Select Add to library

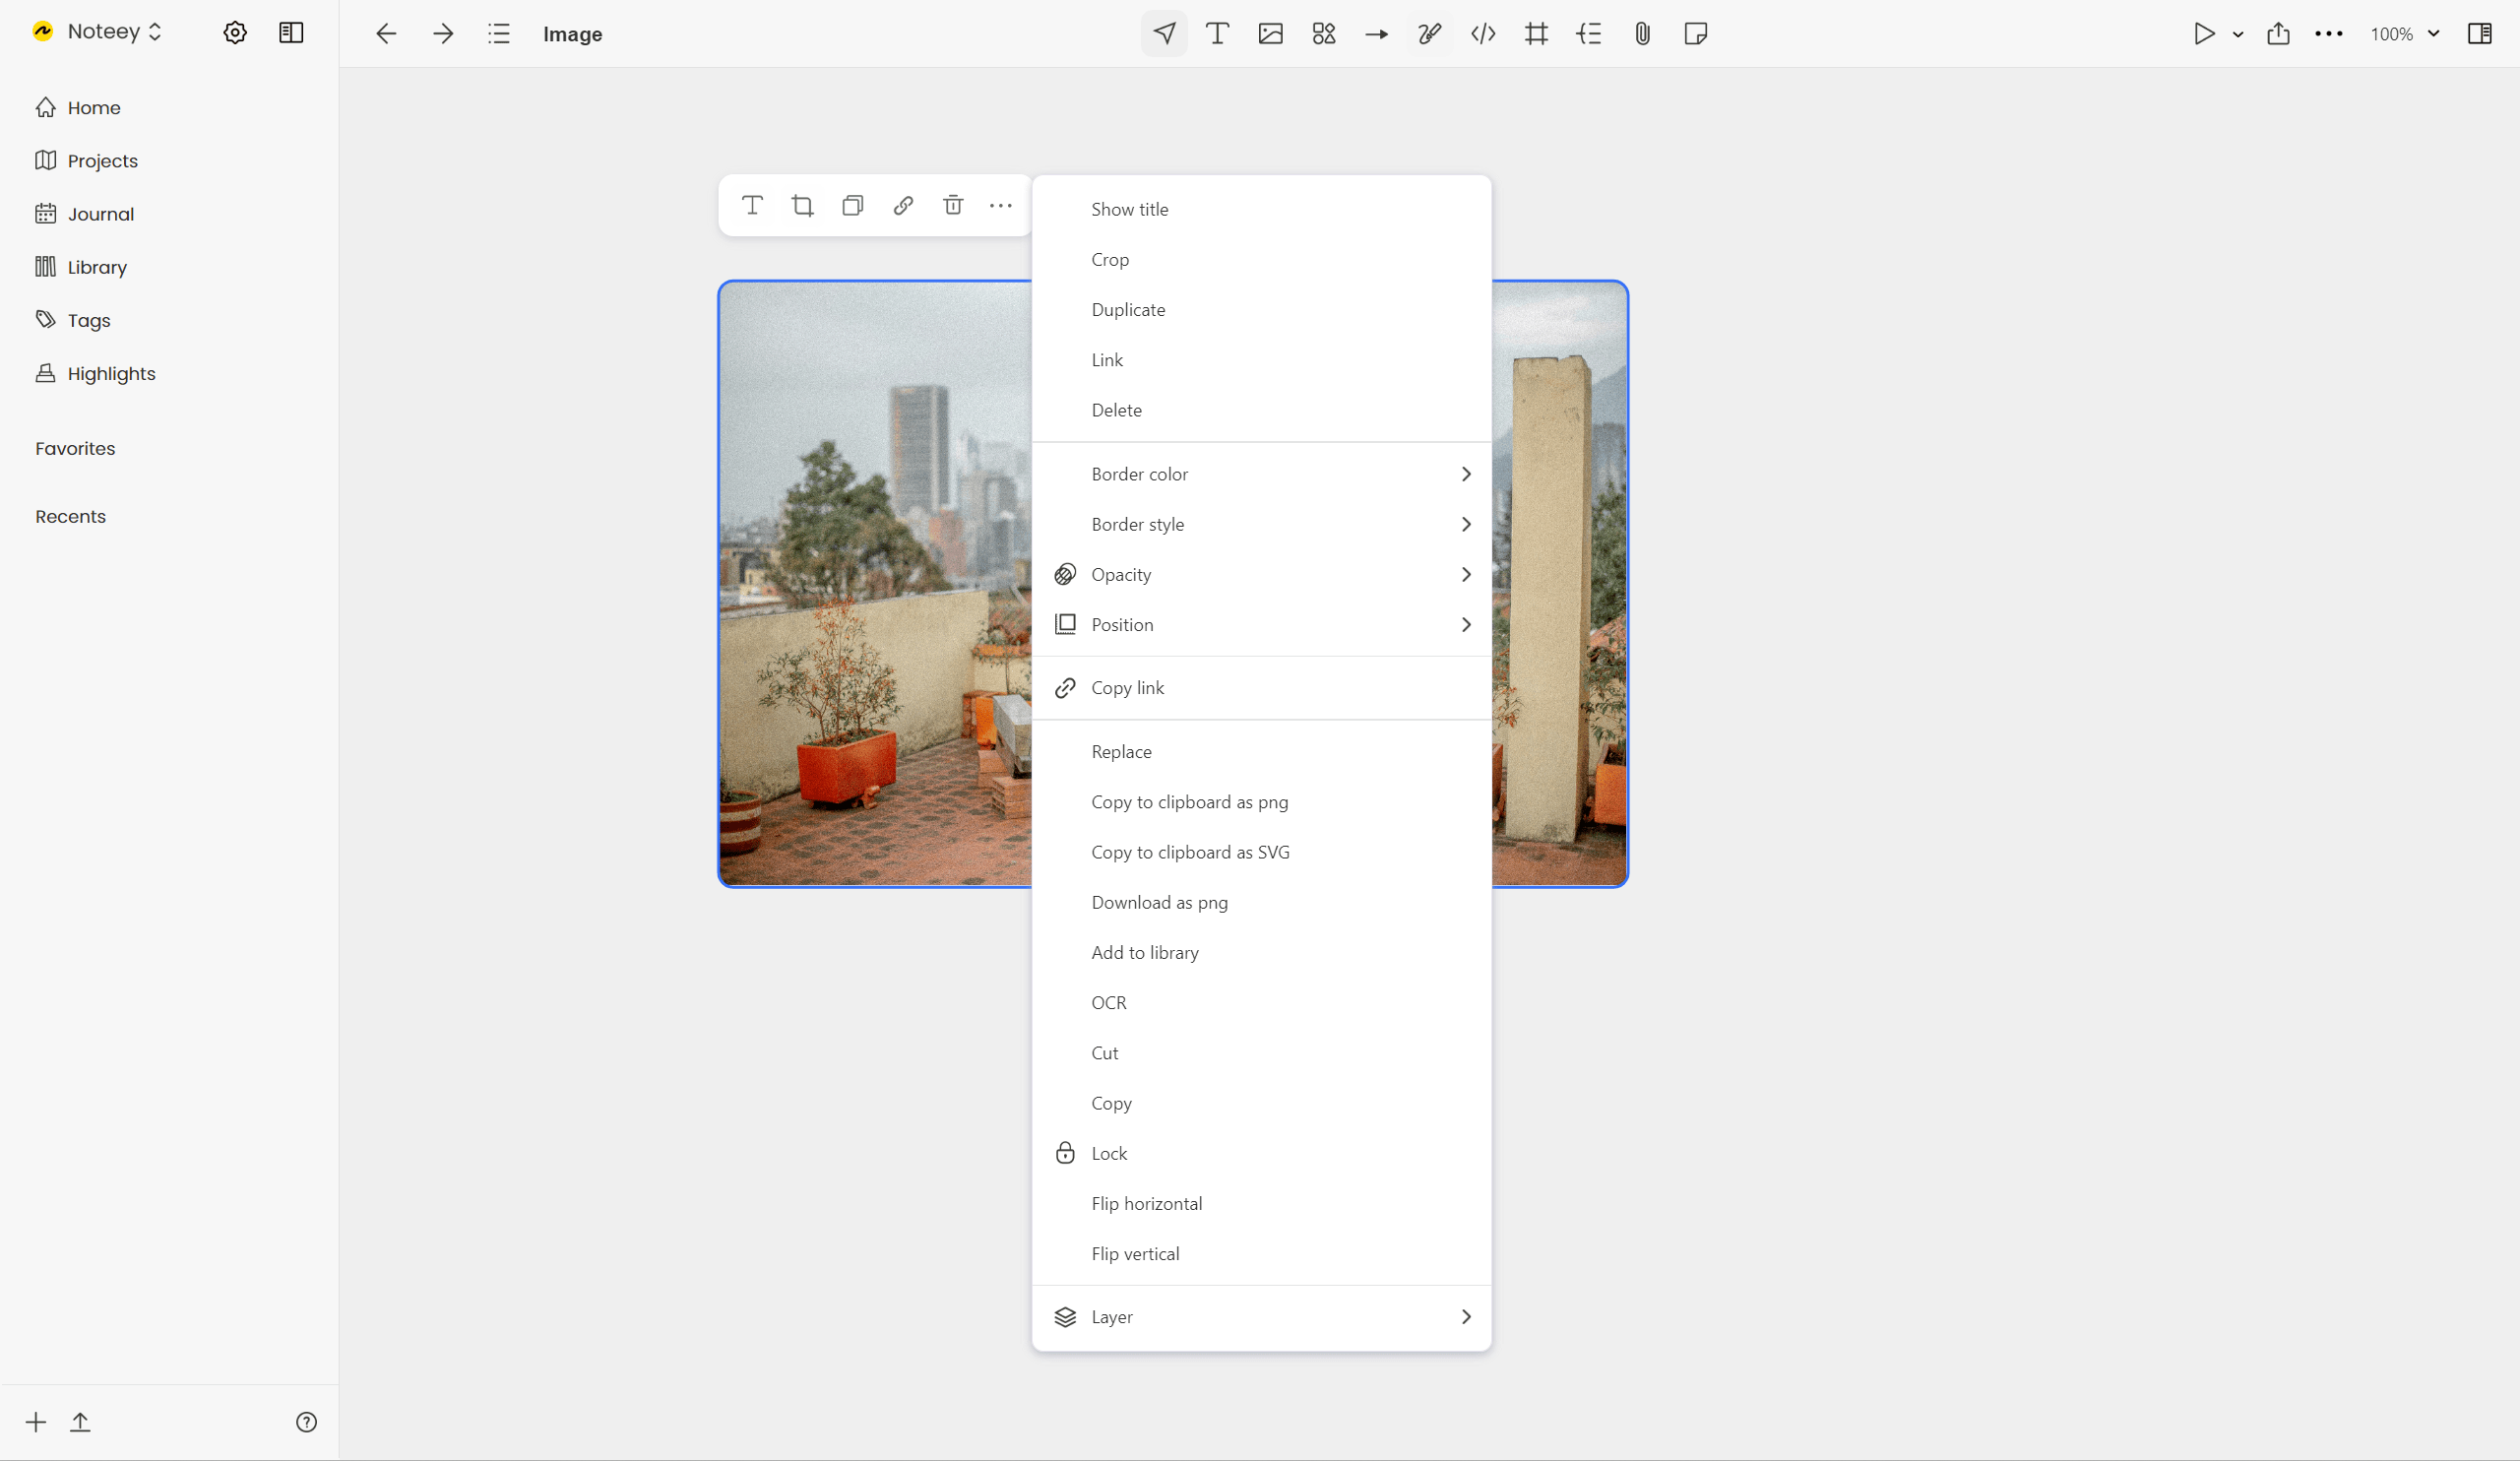point(1261,952)
